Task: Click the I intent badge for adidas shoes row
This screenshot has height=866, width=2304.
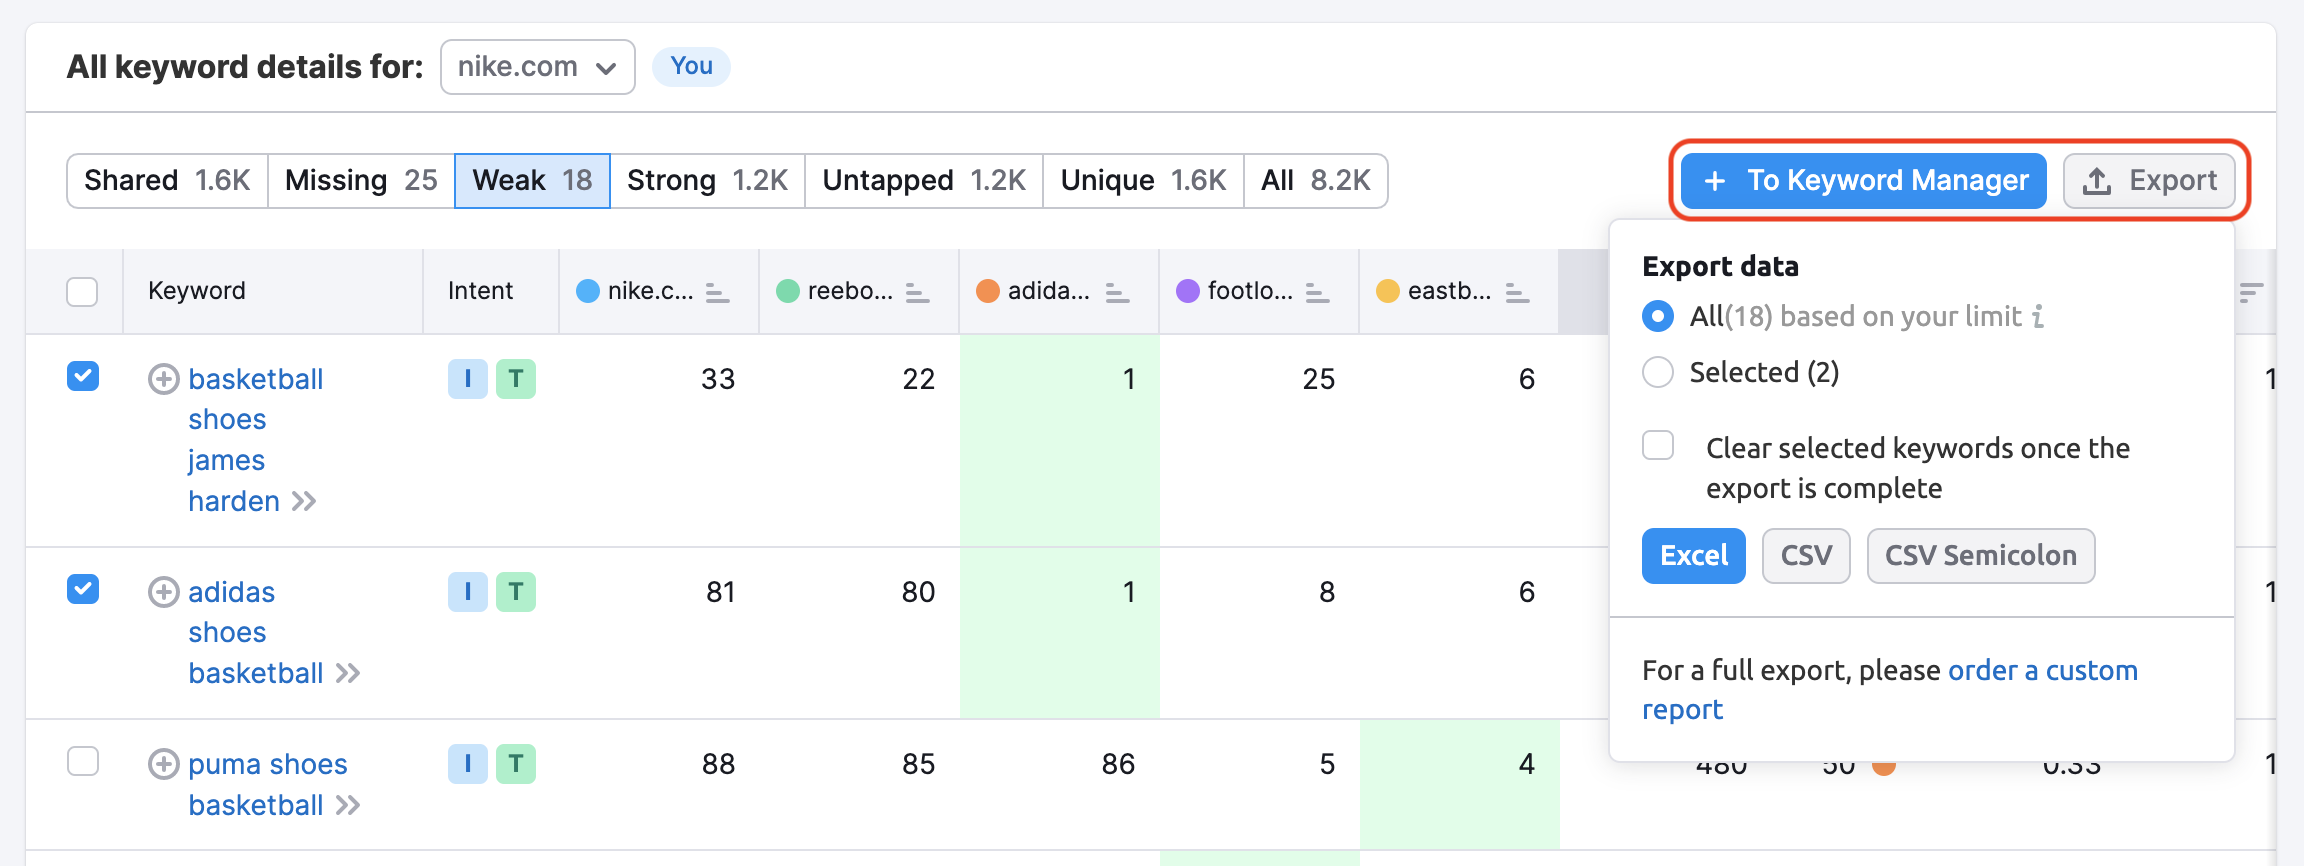Action: coord(467,592)
